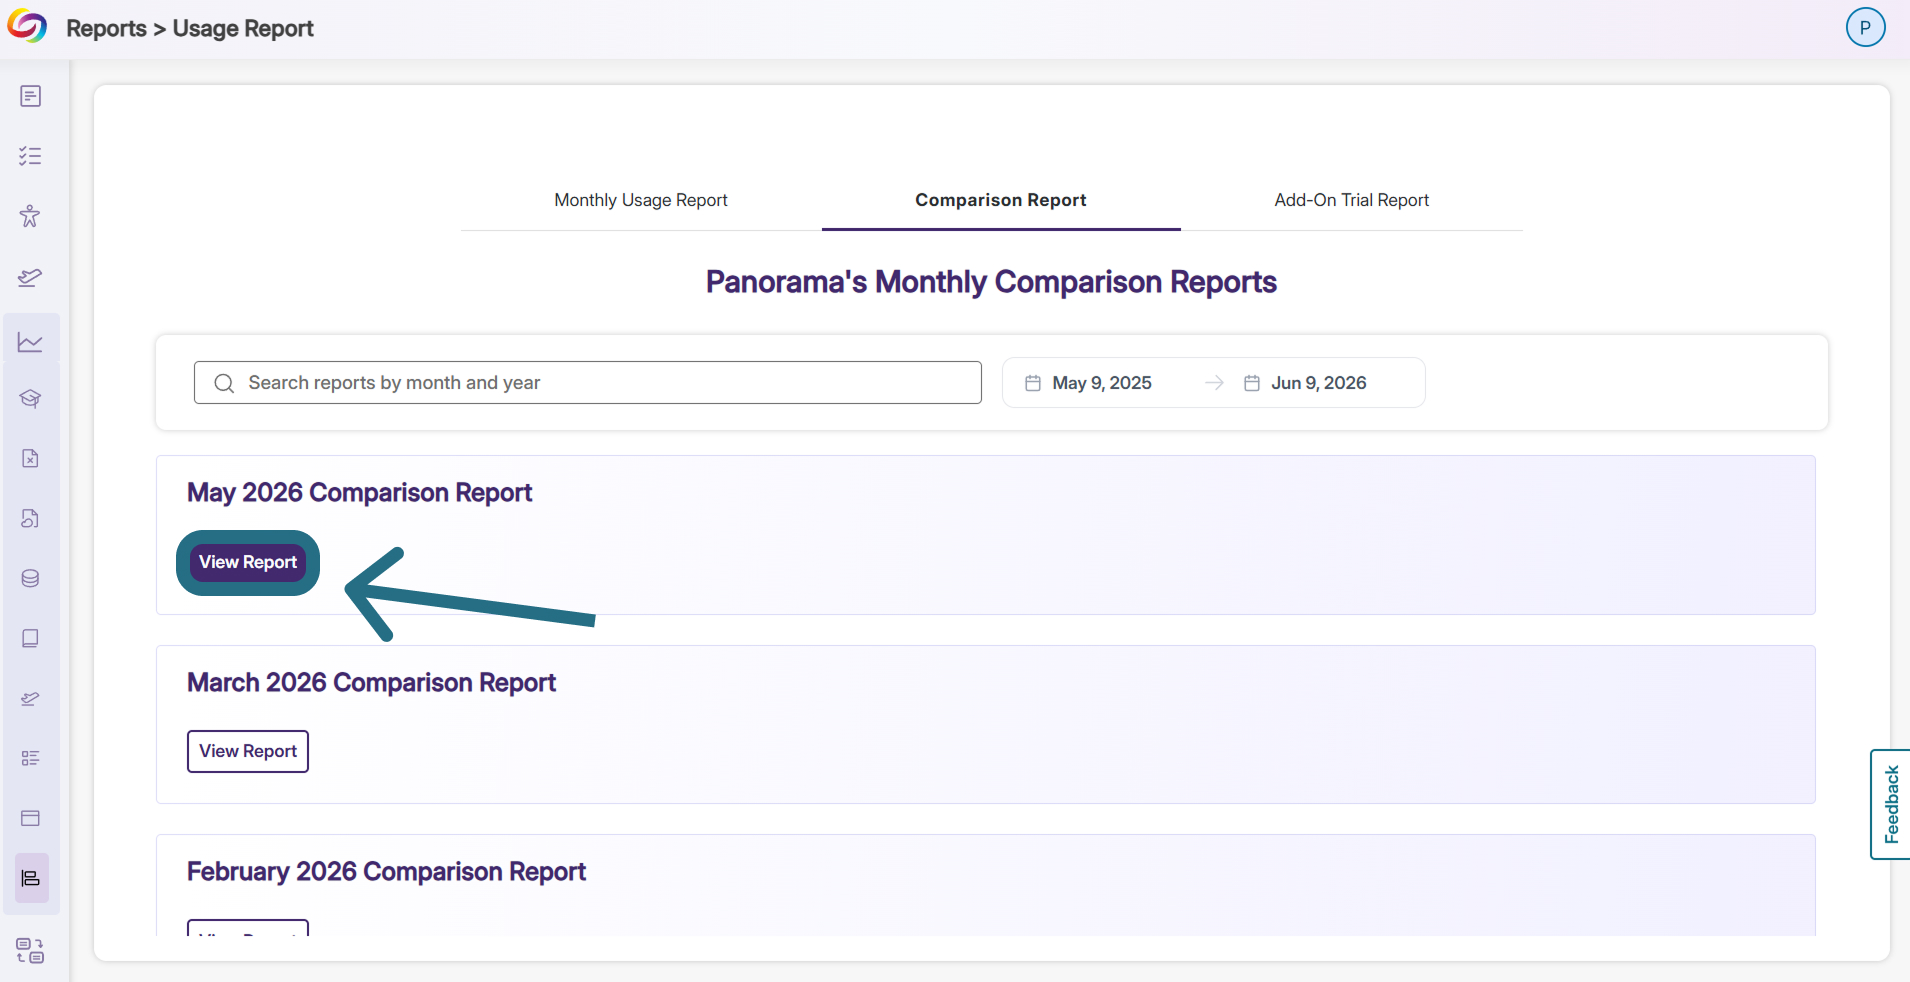Click the upper airplane takeoff sidebar icon
1910x982 pixels.
[31, 277]
